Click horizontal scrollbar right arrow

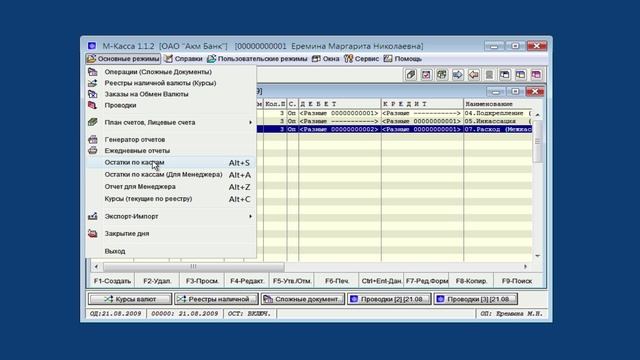[525, 267]
